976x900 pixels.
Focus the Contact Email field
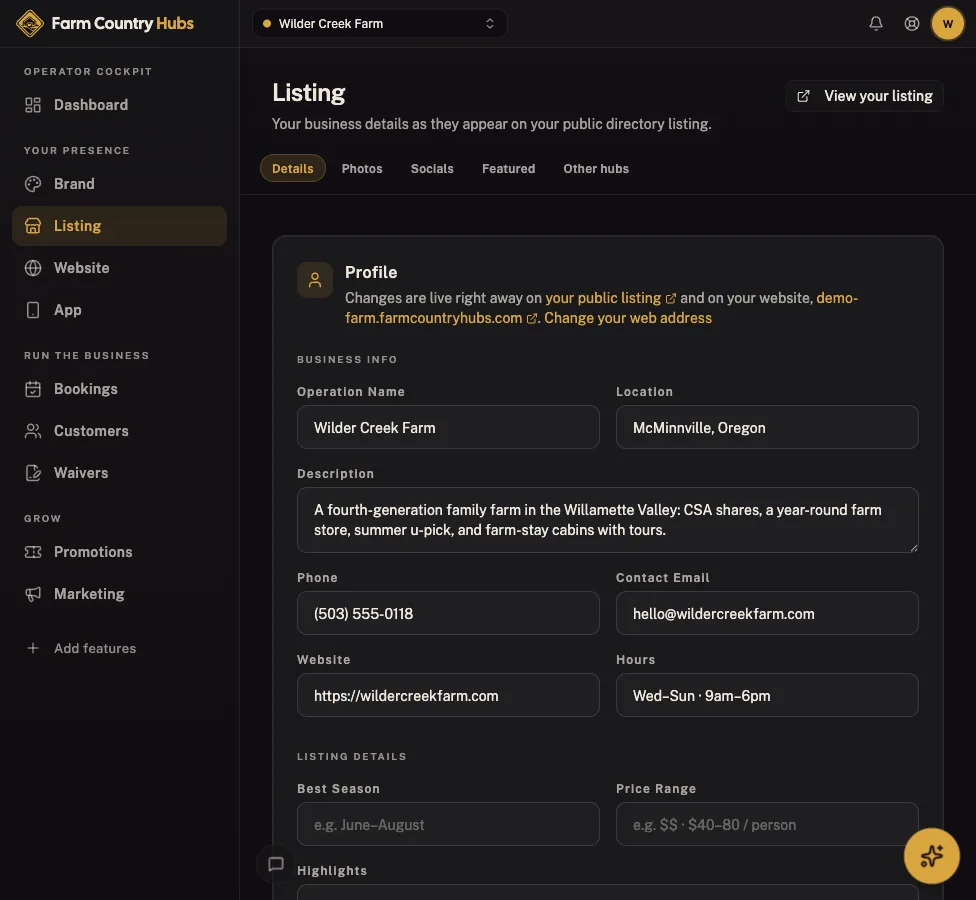pos(767,613)
